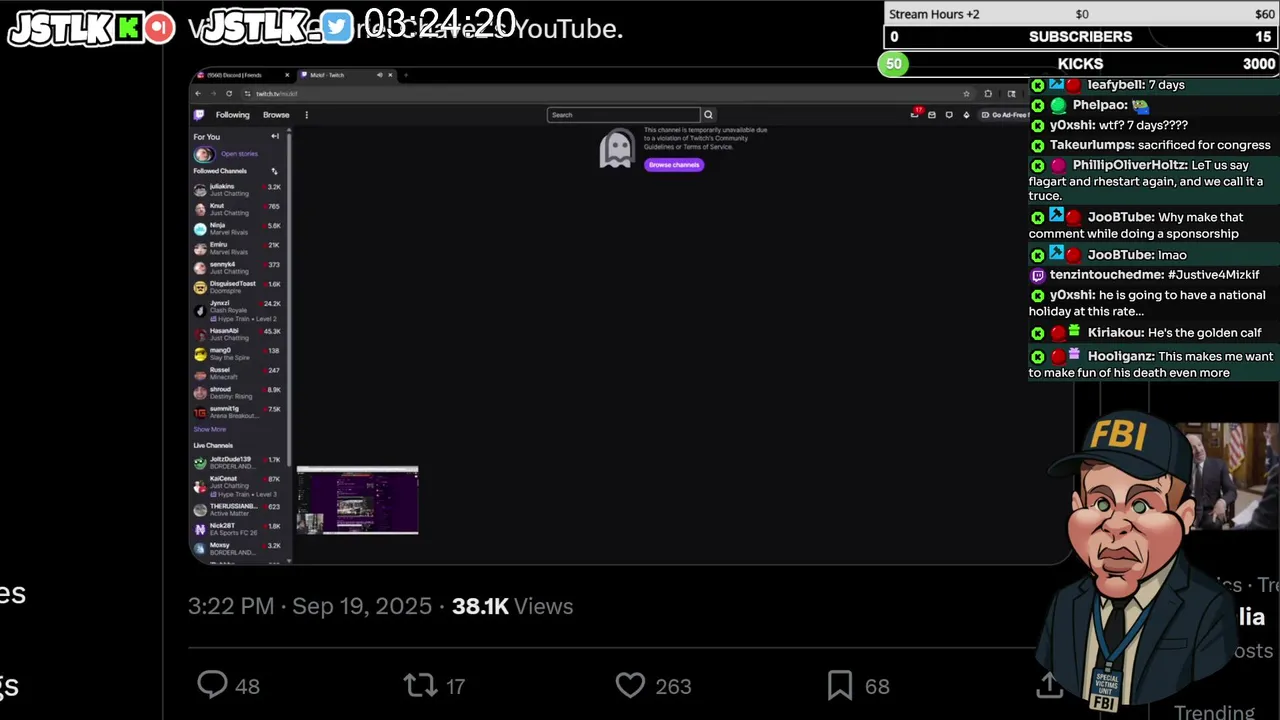Click the browser back arrow in the screenshot
The image size is (1280, 720).
point(198,94)
